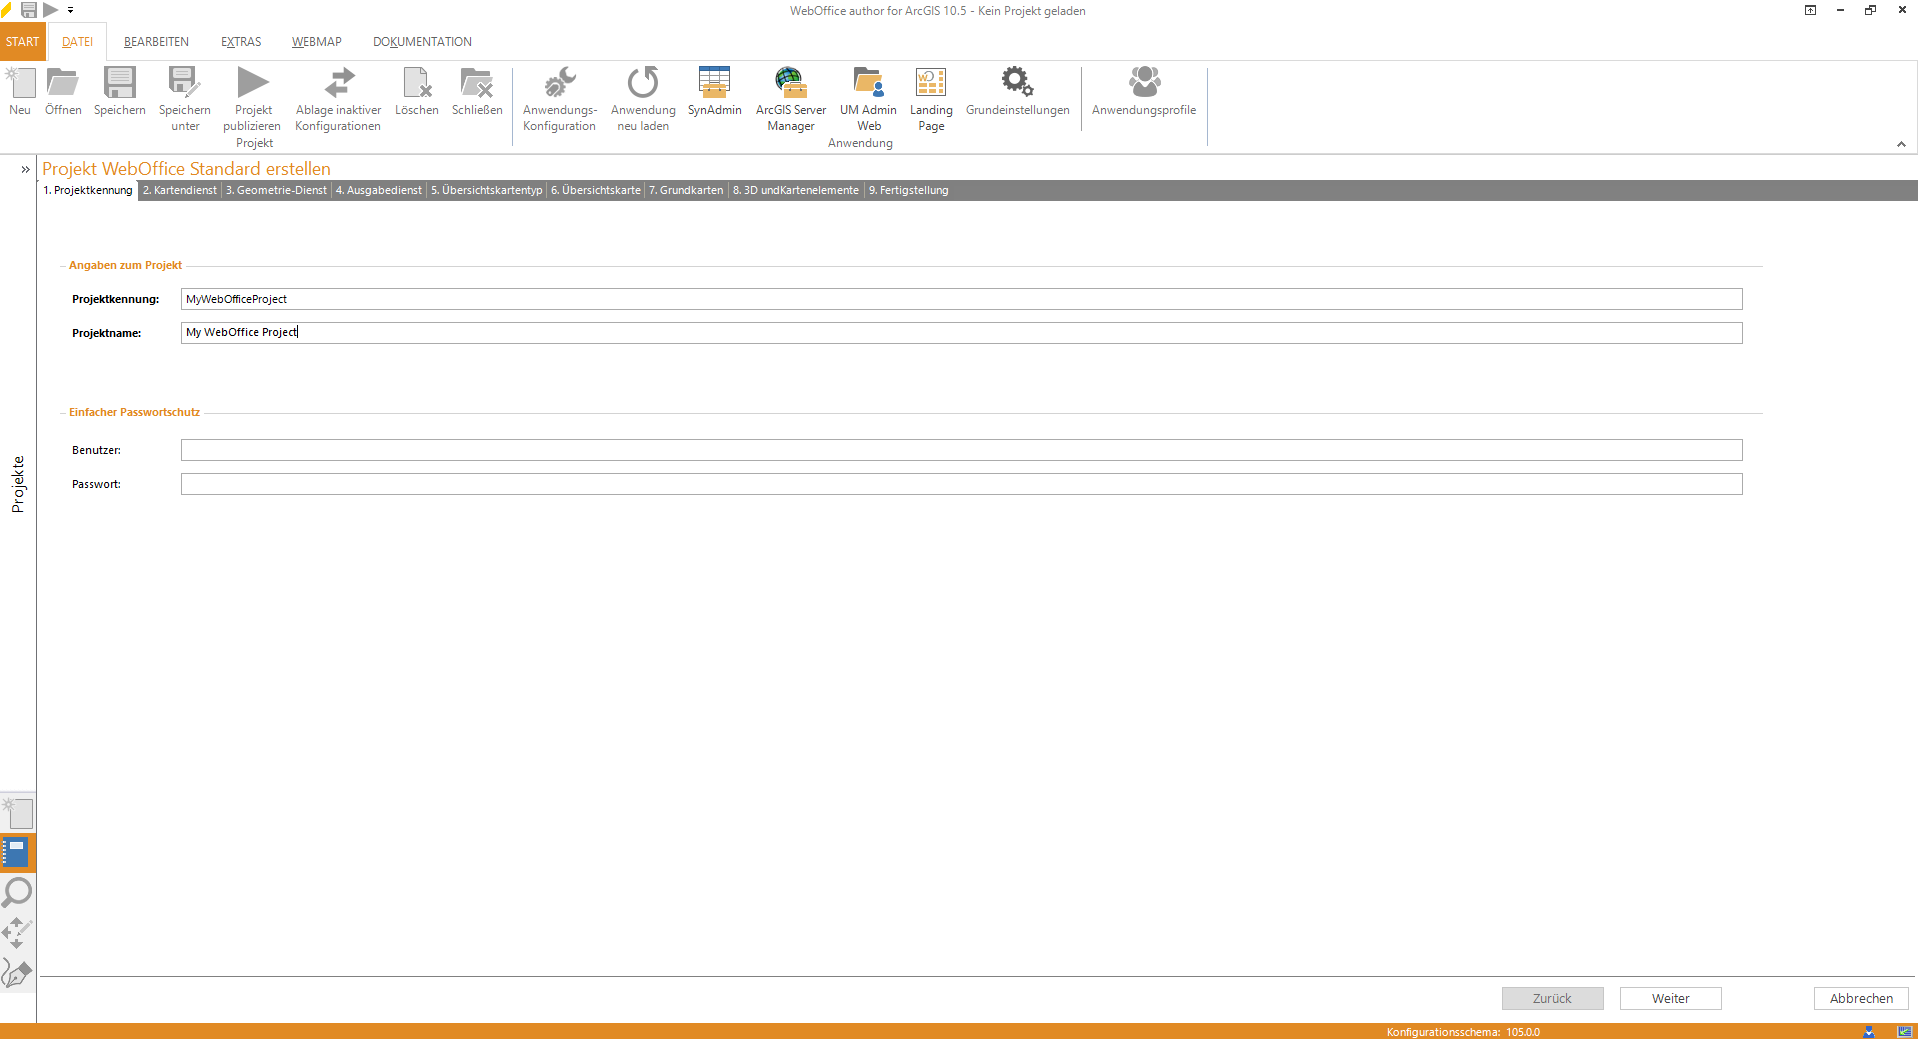Viewport: 1918px width, 1039px height.
Task: Switch to DATEI ribbon tab
Action: [x=77, y=42]
